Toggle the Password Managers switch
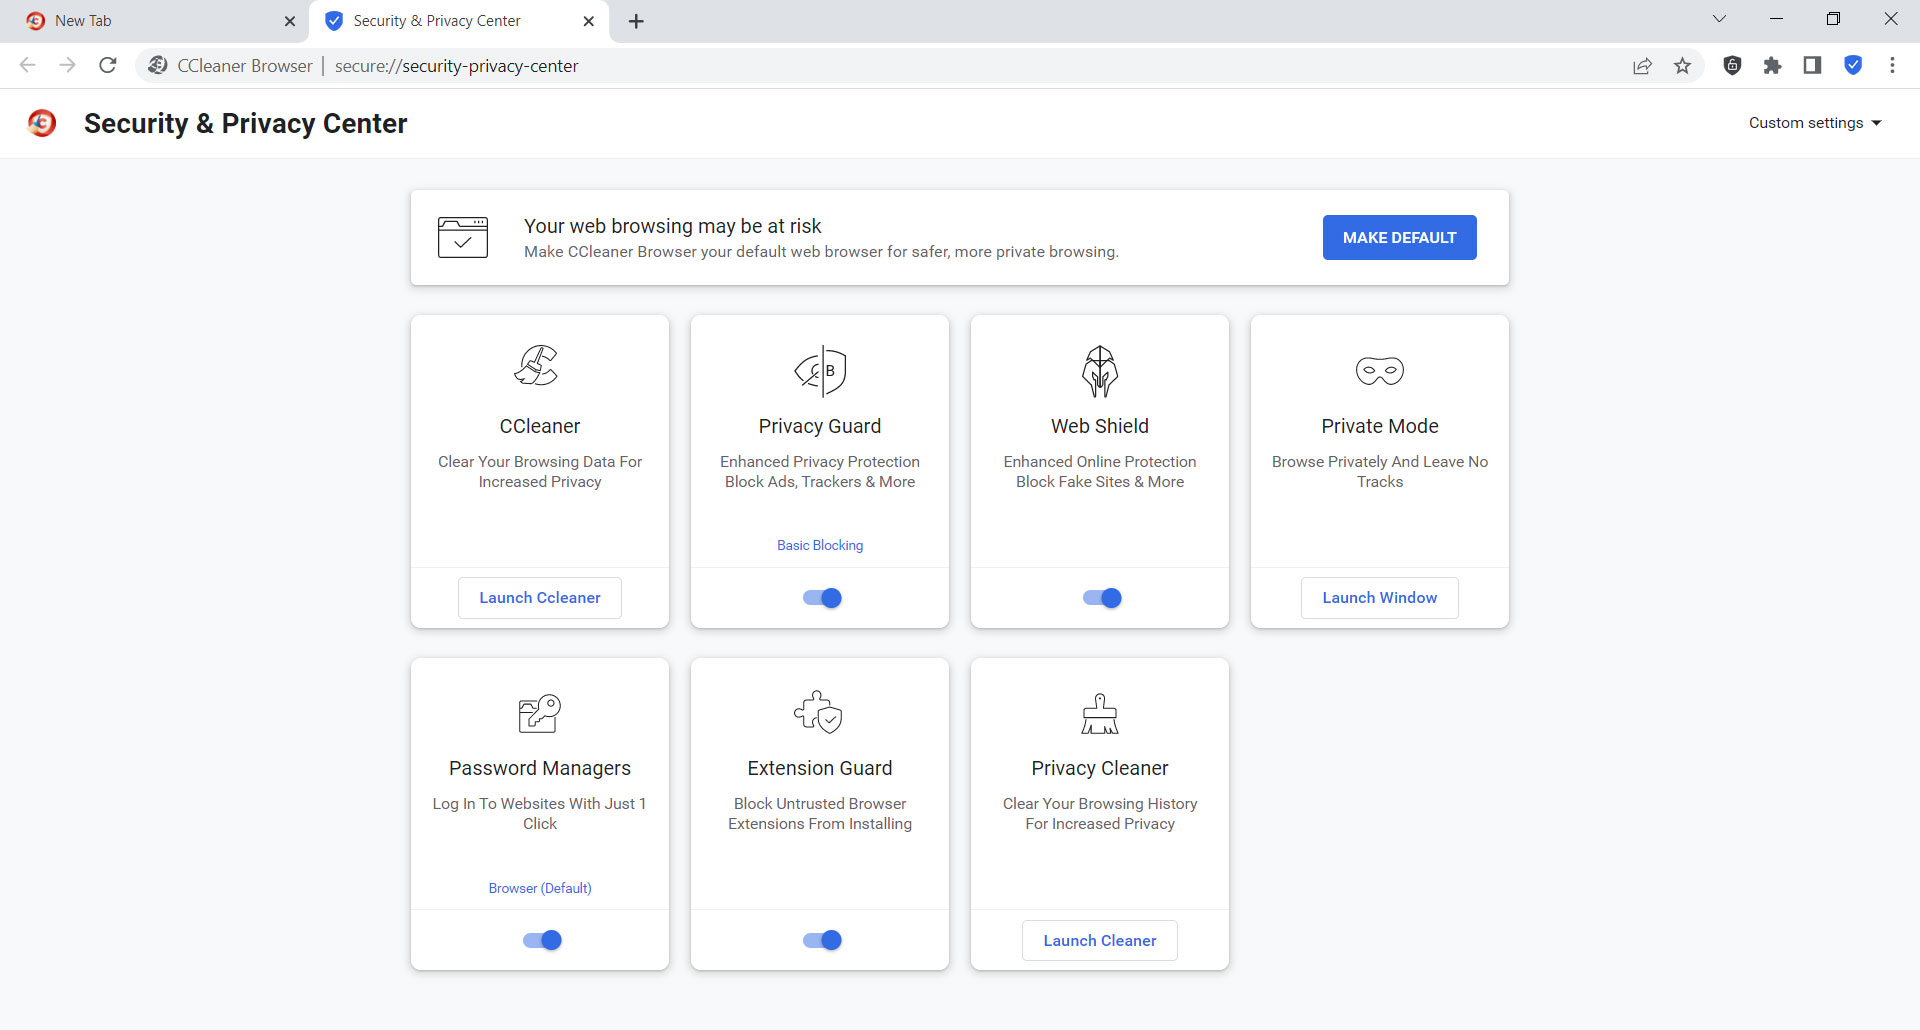Image resolution: width=1920 pixels, height=1030 pixels. (542, 940)
